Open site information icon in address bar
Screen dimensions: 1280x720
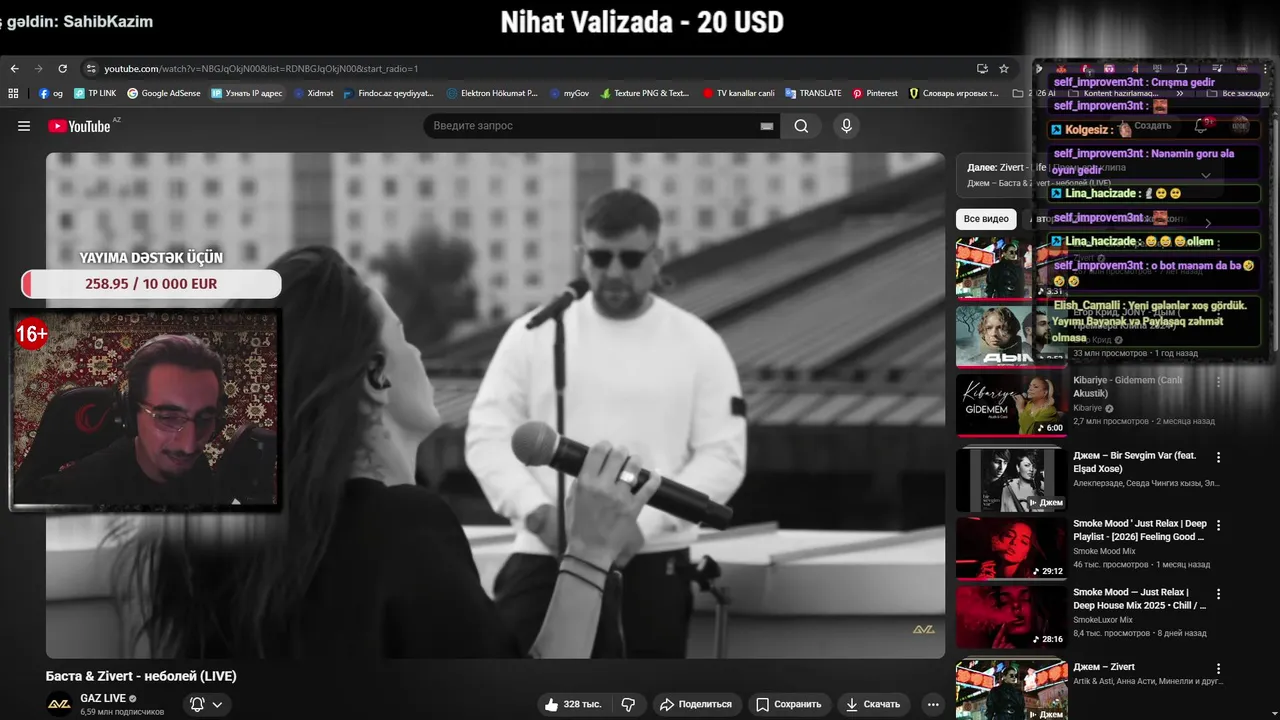[x=91, y=69]
